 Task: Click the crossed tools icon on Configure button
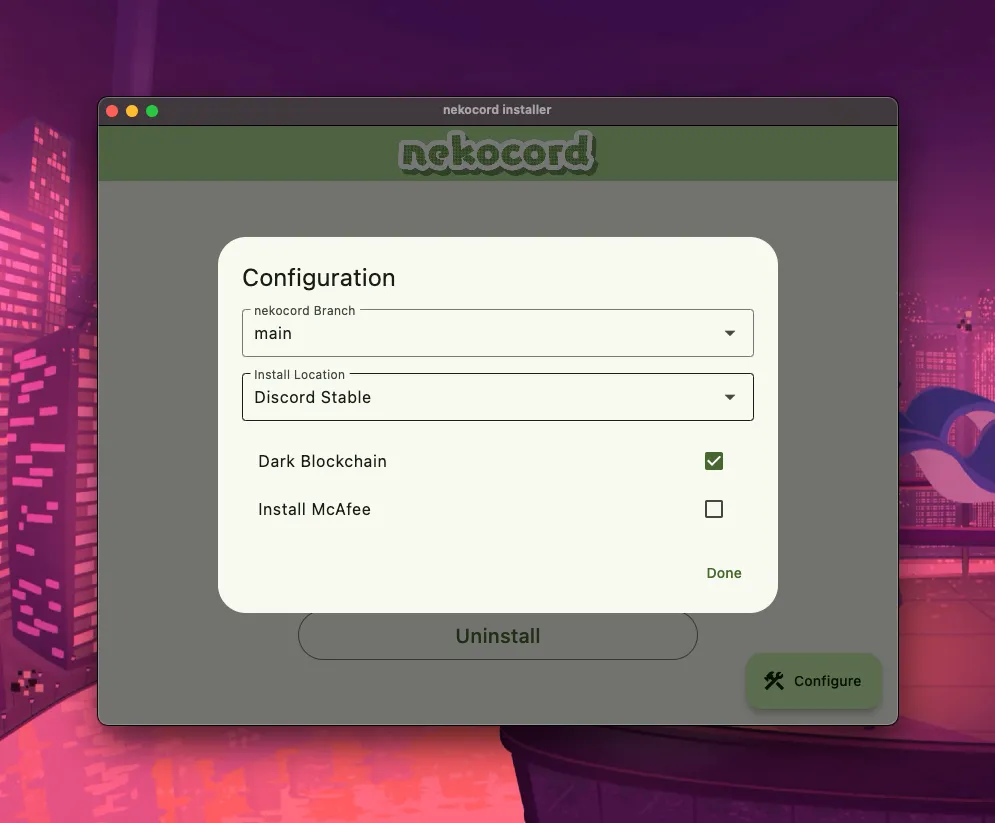pos(772,681)
